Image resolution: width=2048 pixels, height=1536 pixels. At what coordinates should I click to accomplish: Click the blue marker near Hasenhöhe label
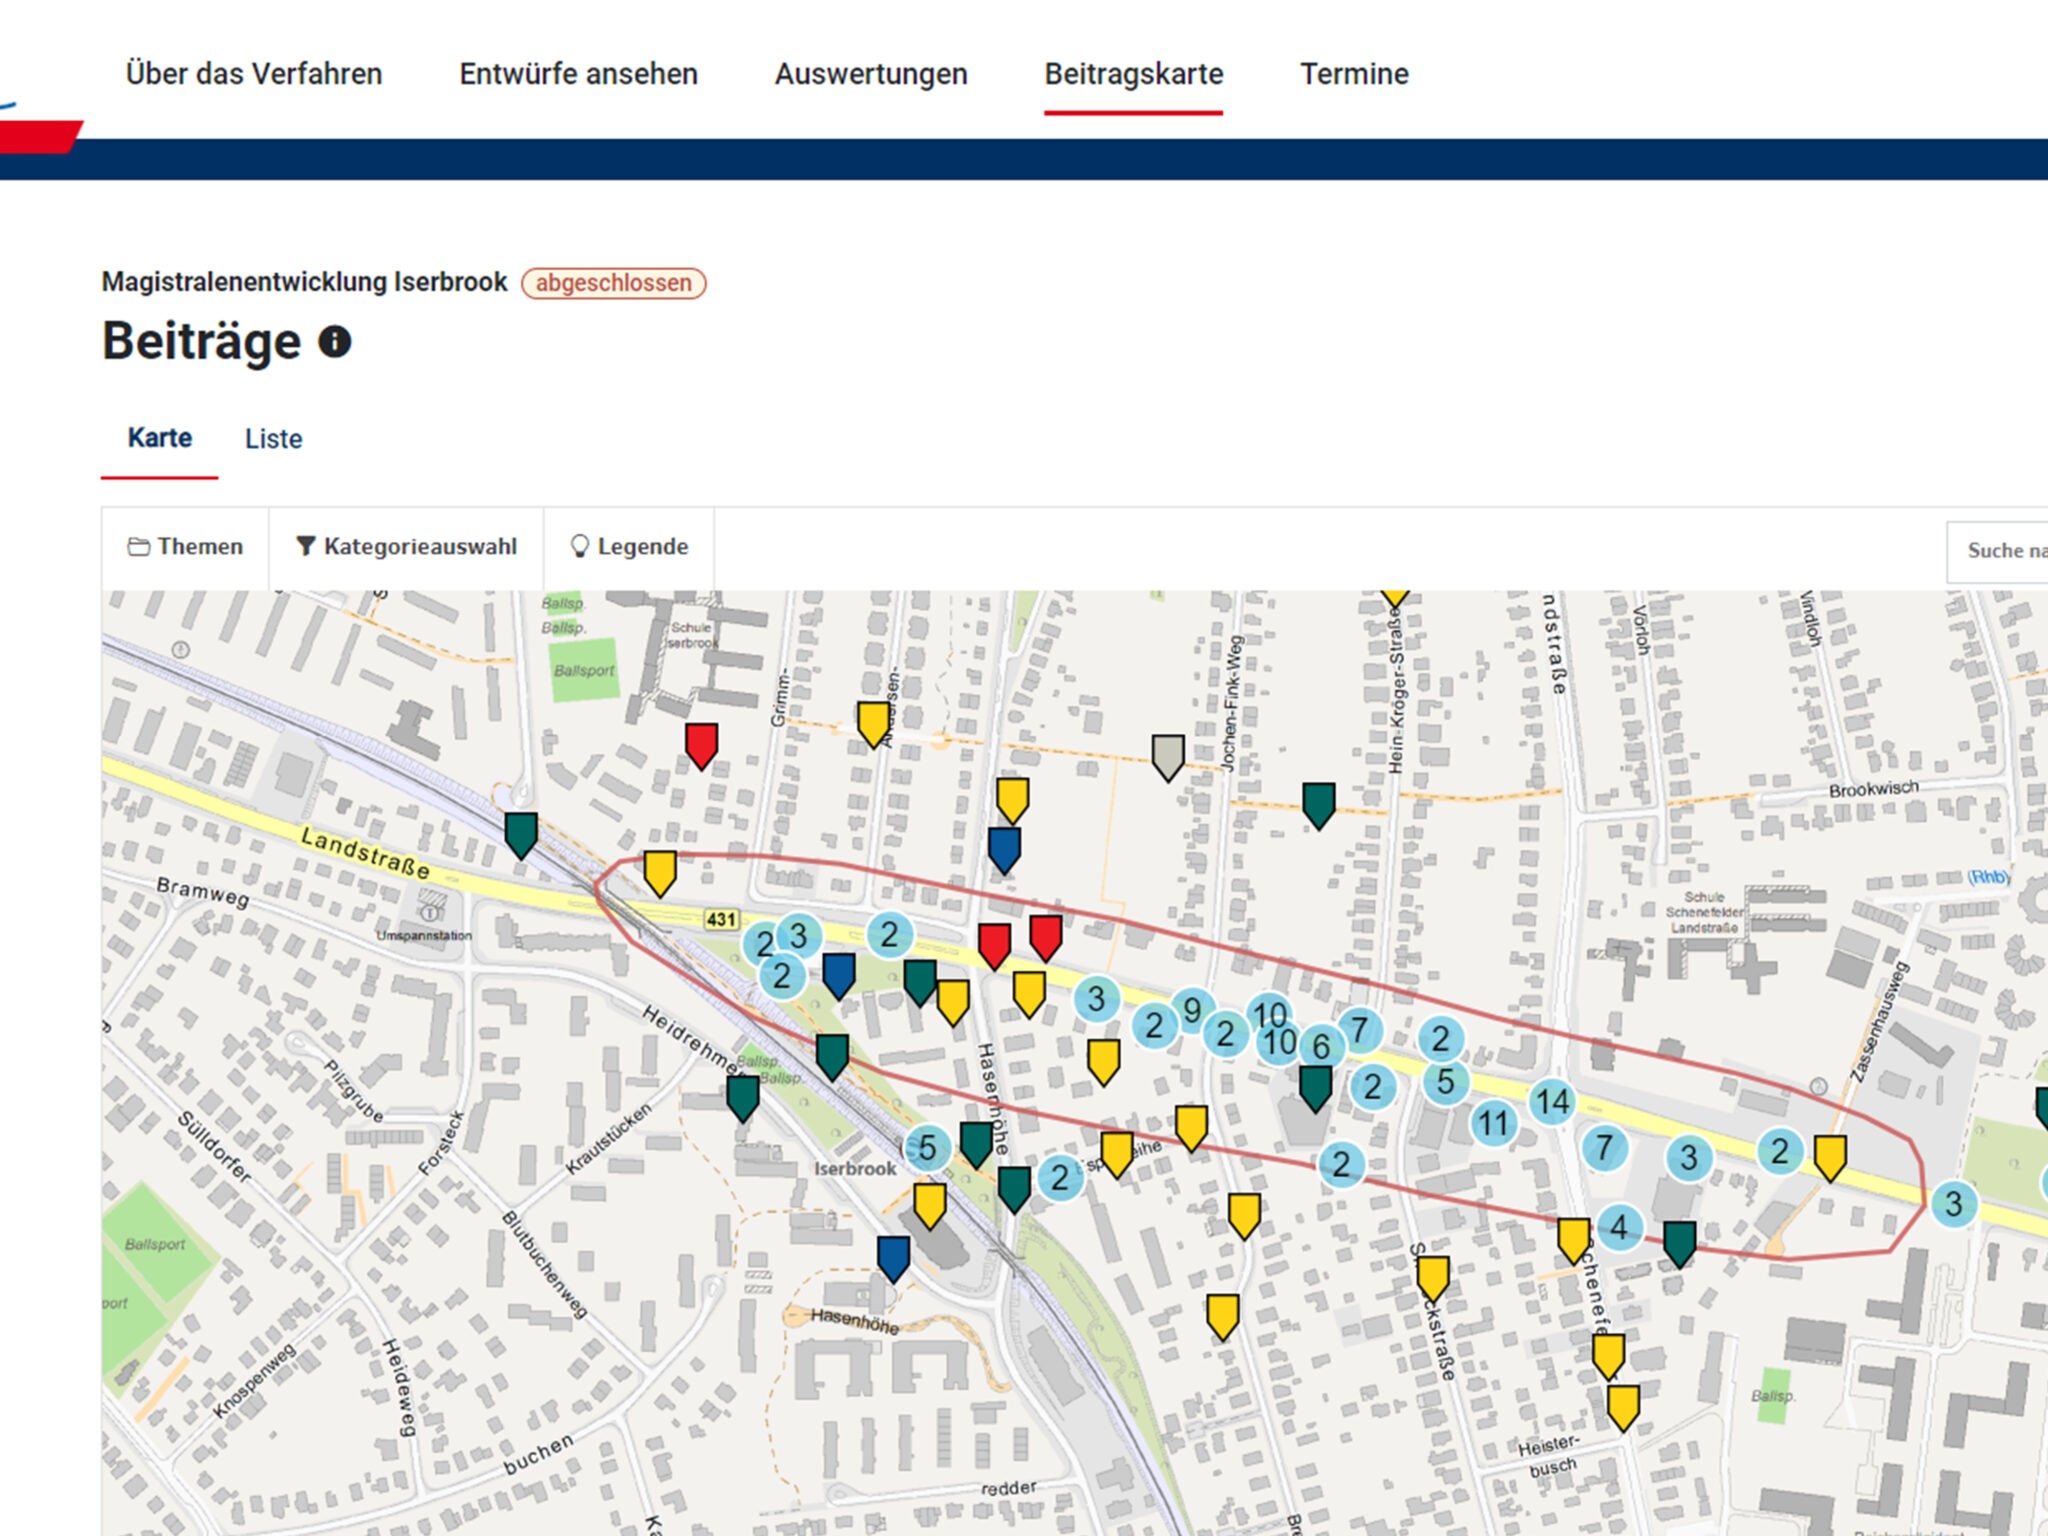pos(893,1259)
